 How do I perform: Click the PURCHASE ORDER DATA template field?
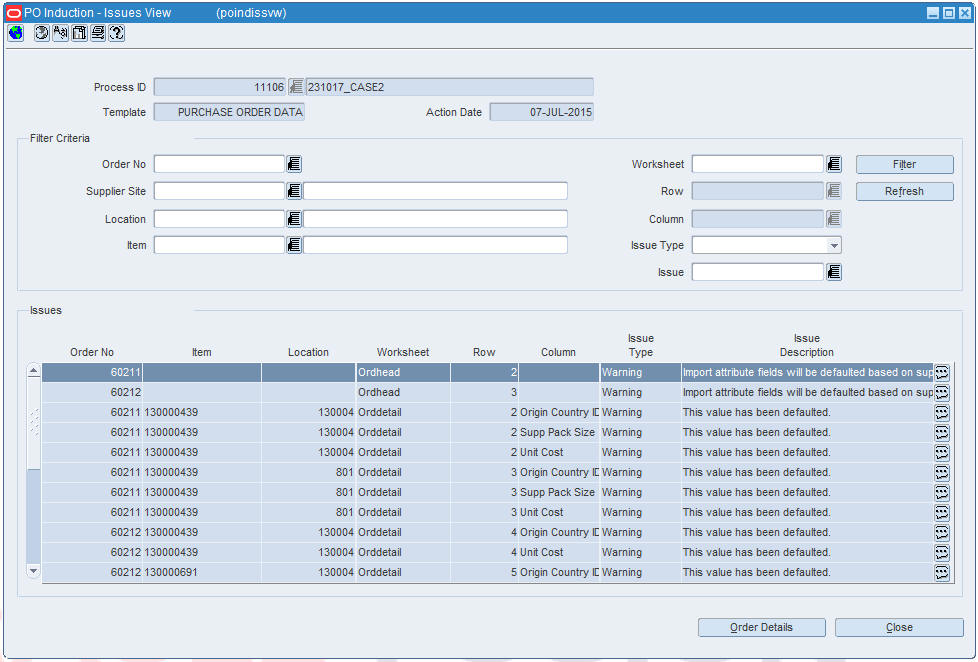point(229,112)
